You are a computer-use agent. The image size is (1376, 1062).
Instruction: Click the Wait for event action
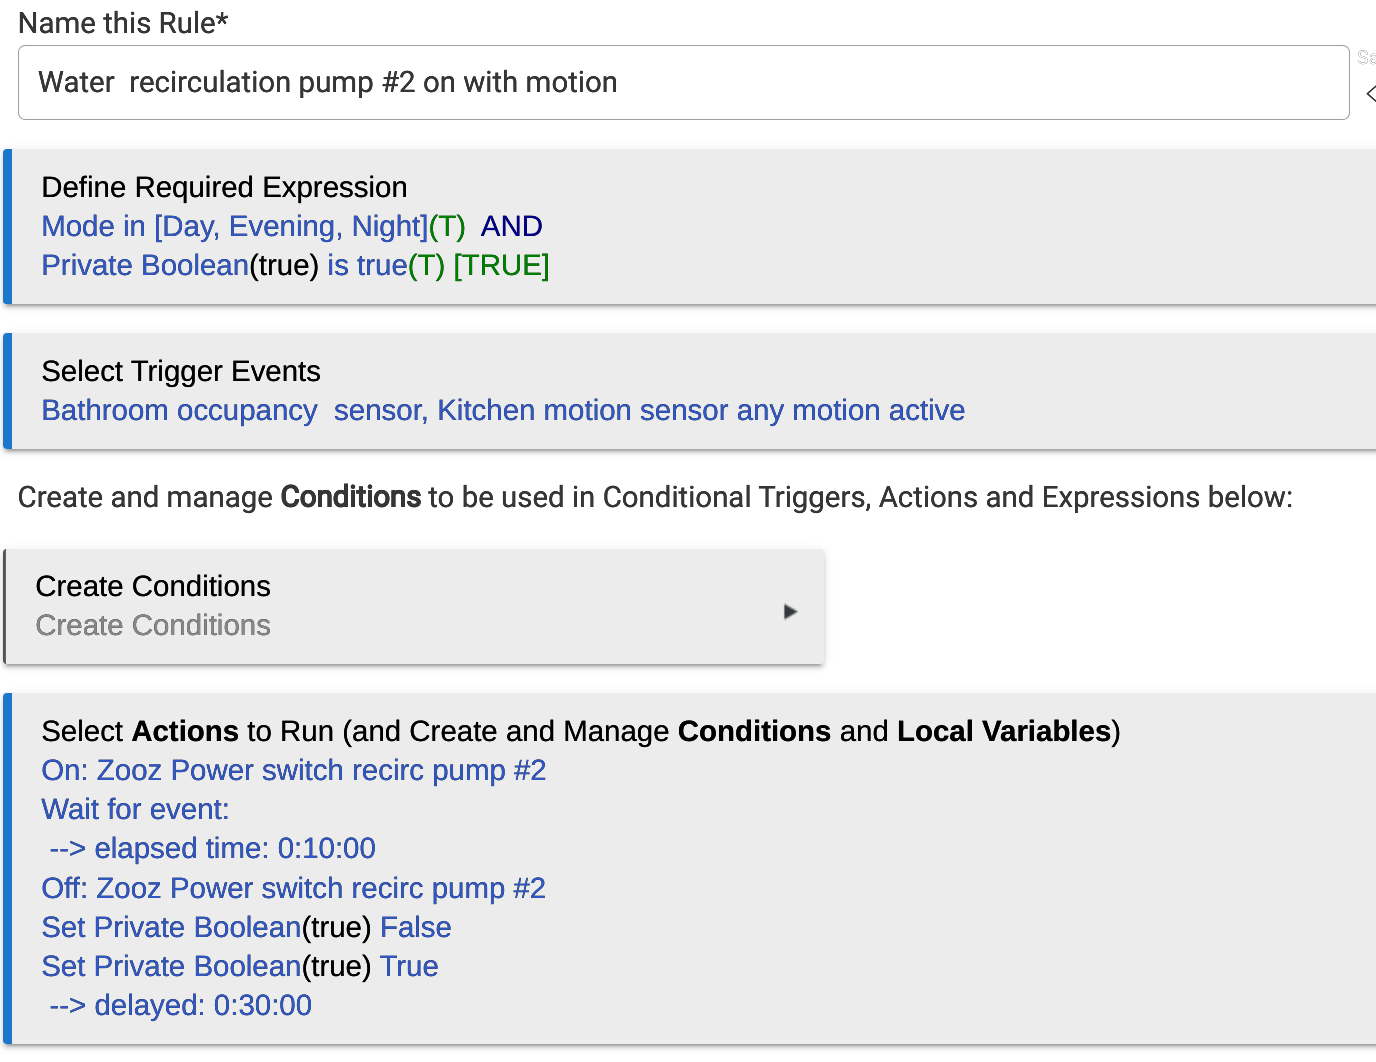tap(135, 809)
